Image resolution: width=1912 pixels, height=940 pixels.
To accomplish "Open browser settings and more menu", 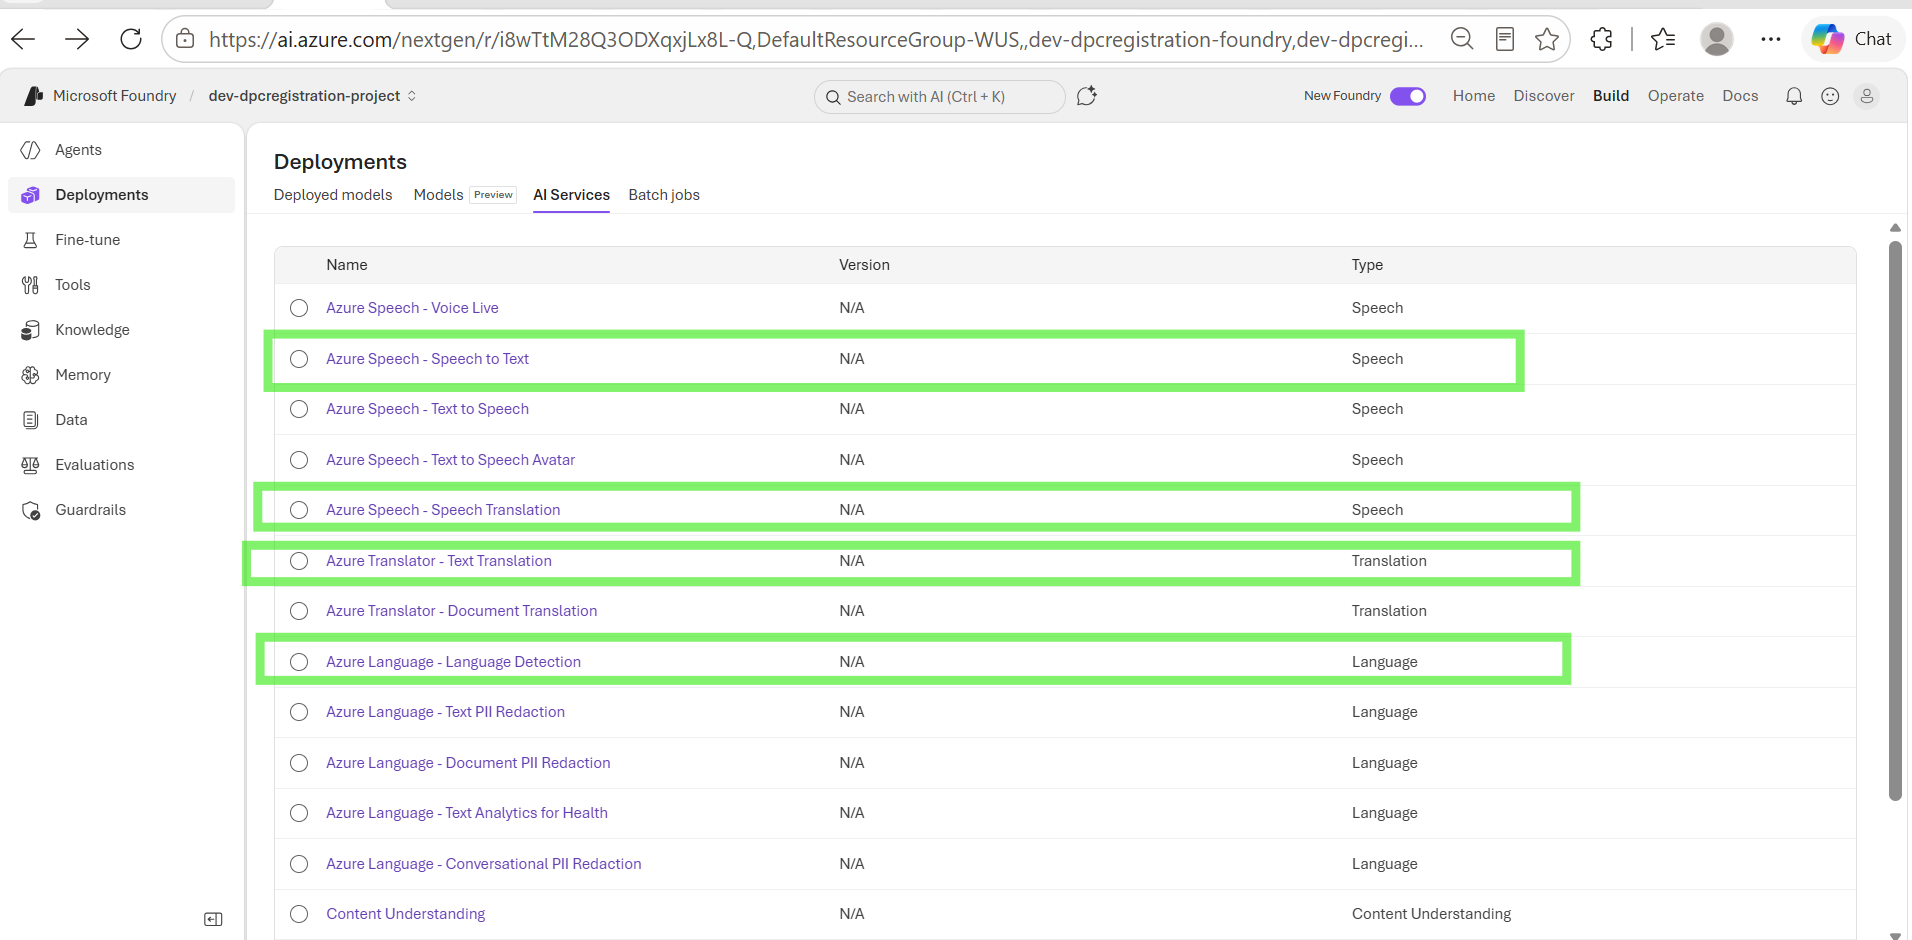I will point(1771,39).
